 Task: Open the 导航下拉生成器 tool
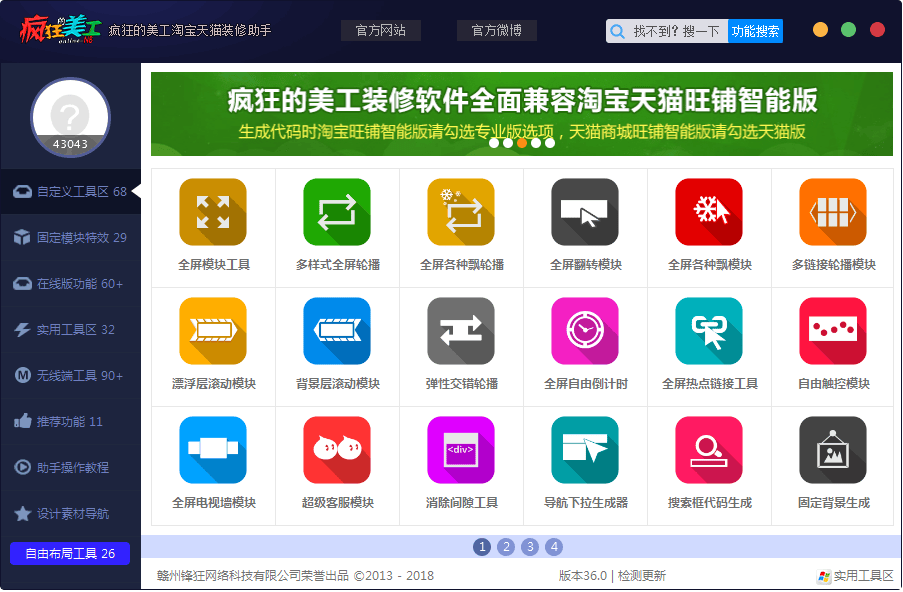pos(585,450)
